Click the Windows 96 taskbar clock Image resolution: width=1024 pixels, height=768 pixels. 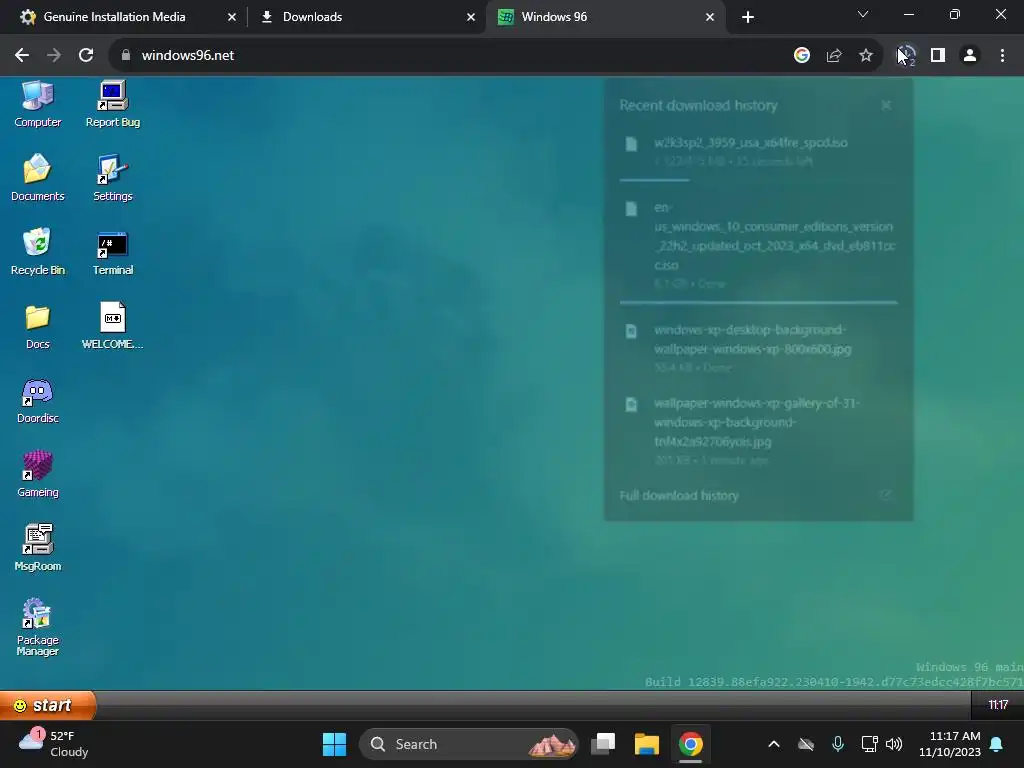coord(997,705)
